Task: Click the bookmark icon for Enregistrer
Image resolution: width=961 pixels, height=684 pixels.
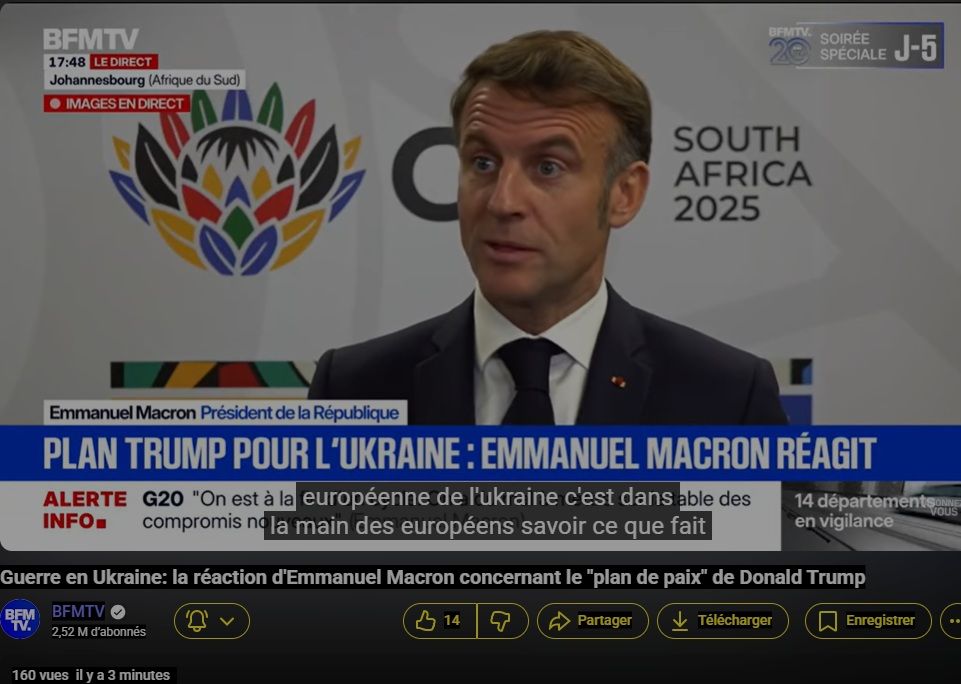Action: (x=827, y=621)
